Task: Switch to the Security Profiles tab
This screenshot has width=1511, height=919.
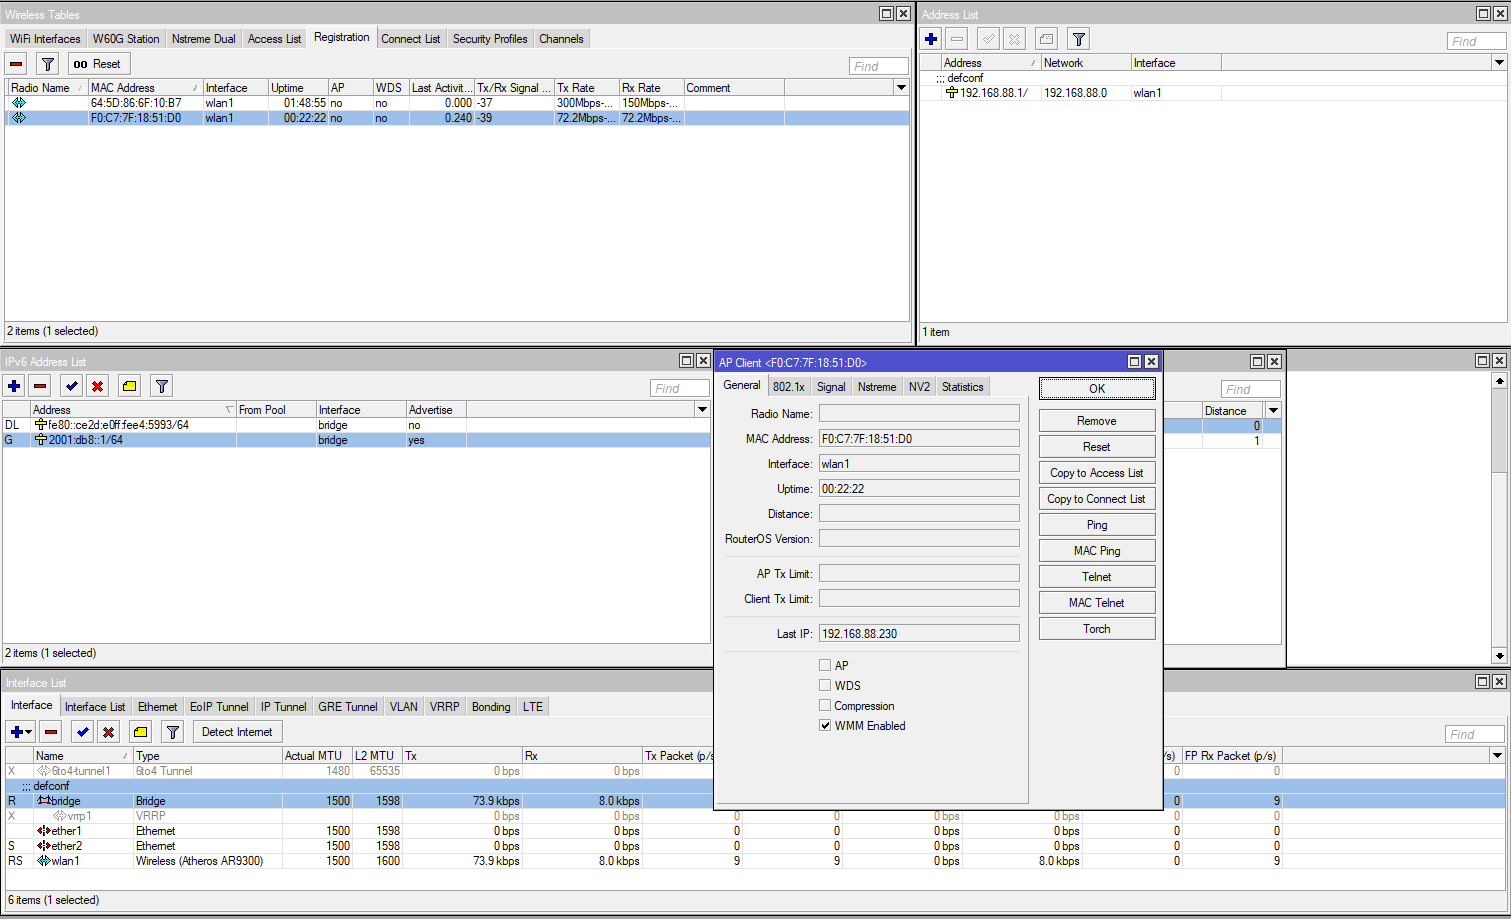Action: click(489, 39)
